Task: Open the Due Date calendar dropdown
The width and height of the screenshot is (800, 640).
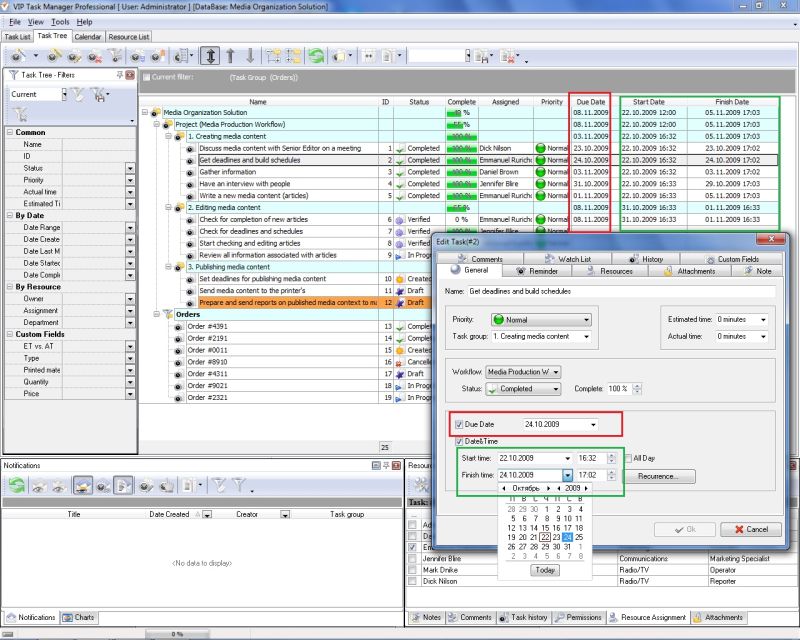Action: coord(593,424)
